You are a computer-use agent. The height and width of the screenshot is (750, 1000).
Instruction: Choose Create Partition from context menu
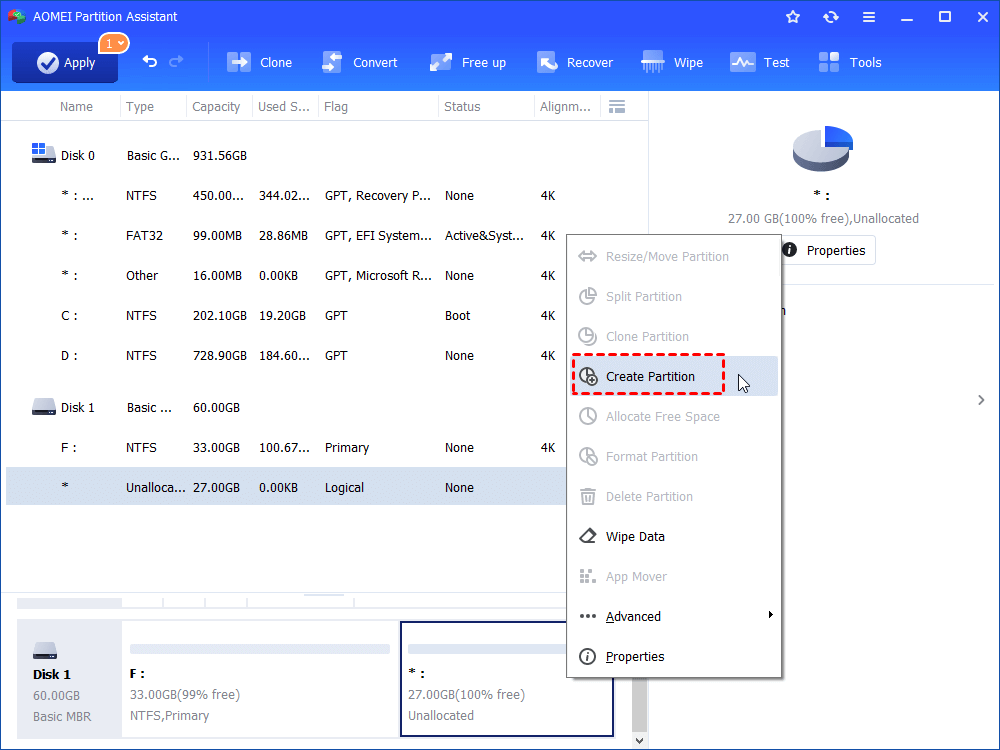click(x=674, y=376)
